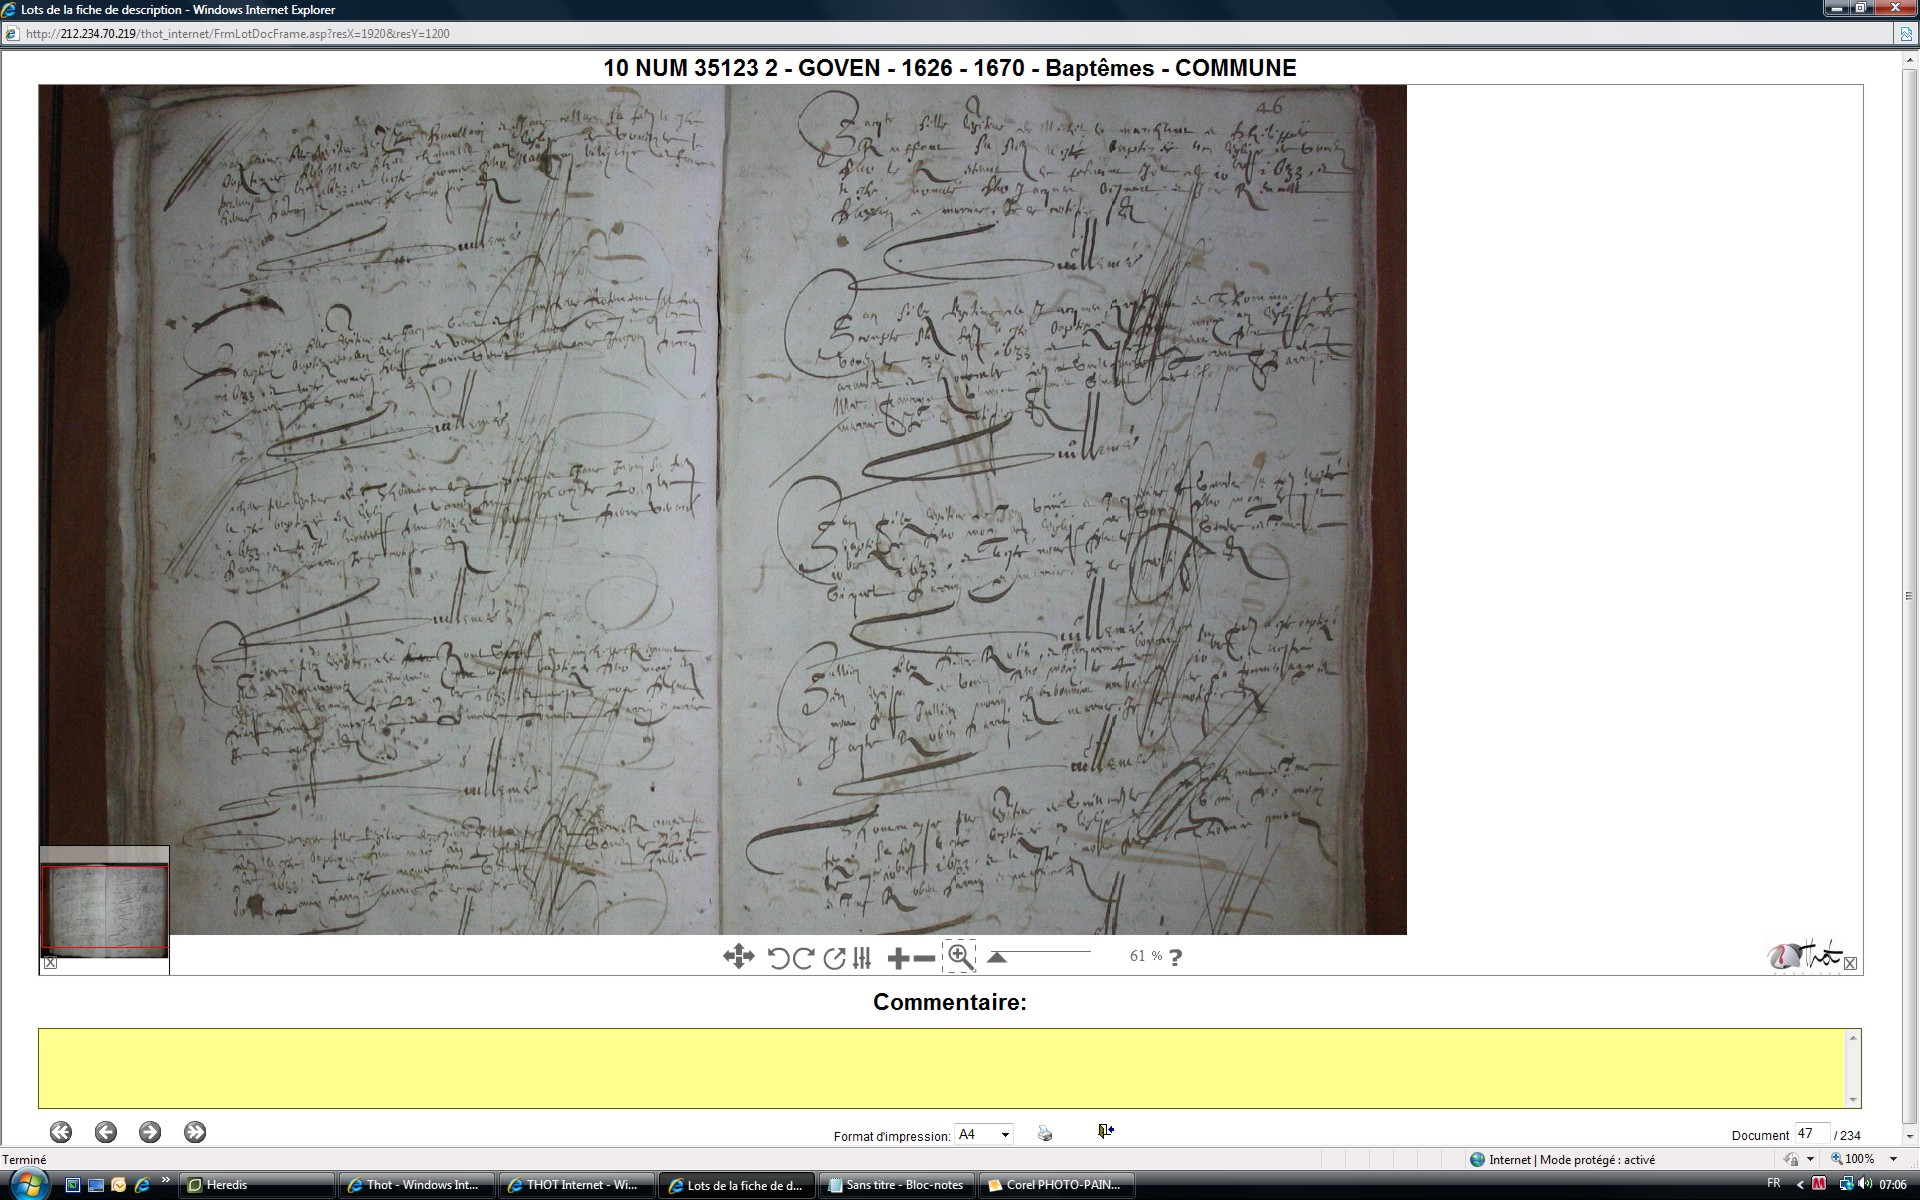The image size is (1920, 1200).
Task: Zoom out with the minus icon
Action: [925, 958]
